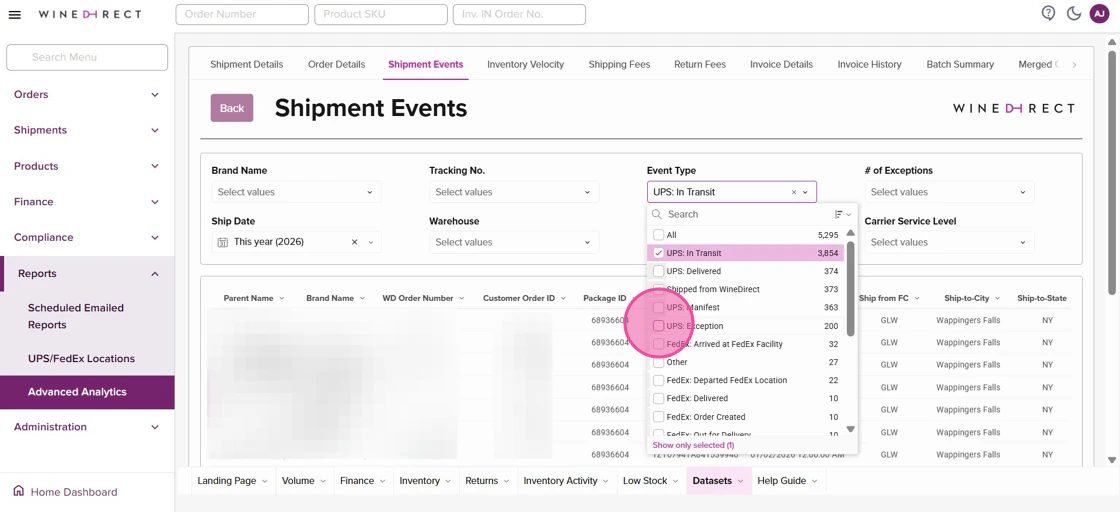Open Ship from FC column chevron

(x=916, y=298)
